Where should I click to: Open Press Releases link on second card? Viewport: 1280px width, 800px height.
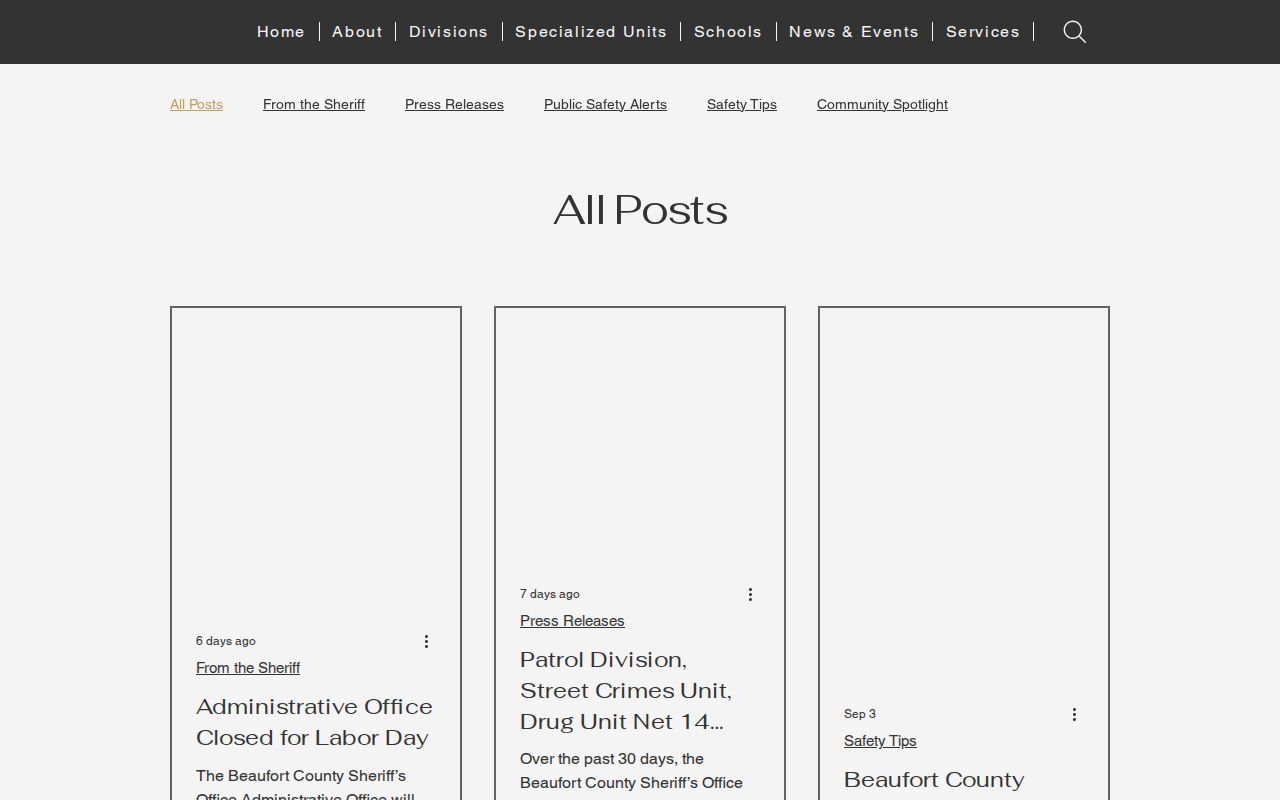tap(572, 621)
